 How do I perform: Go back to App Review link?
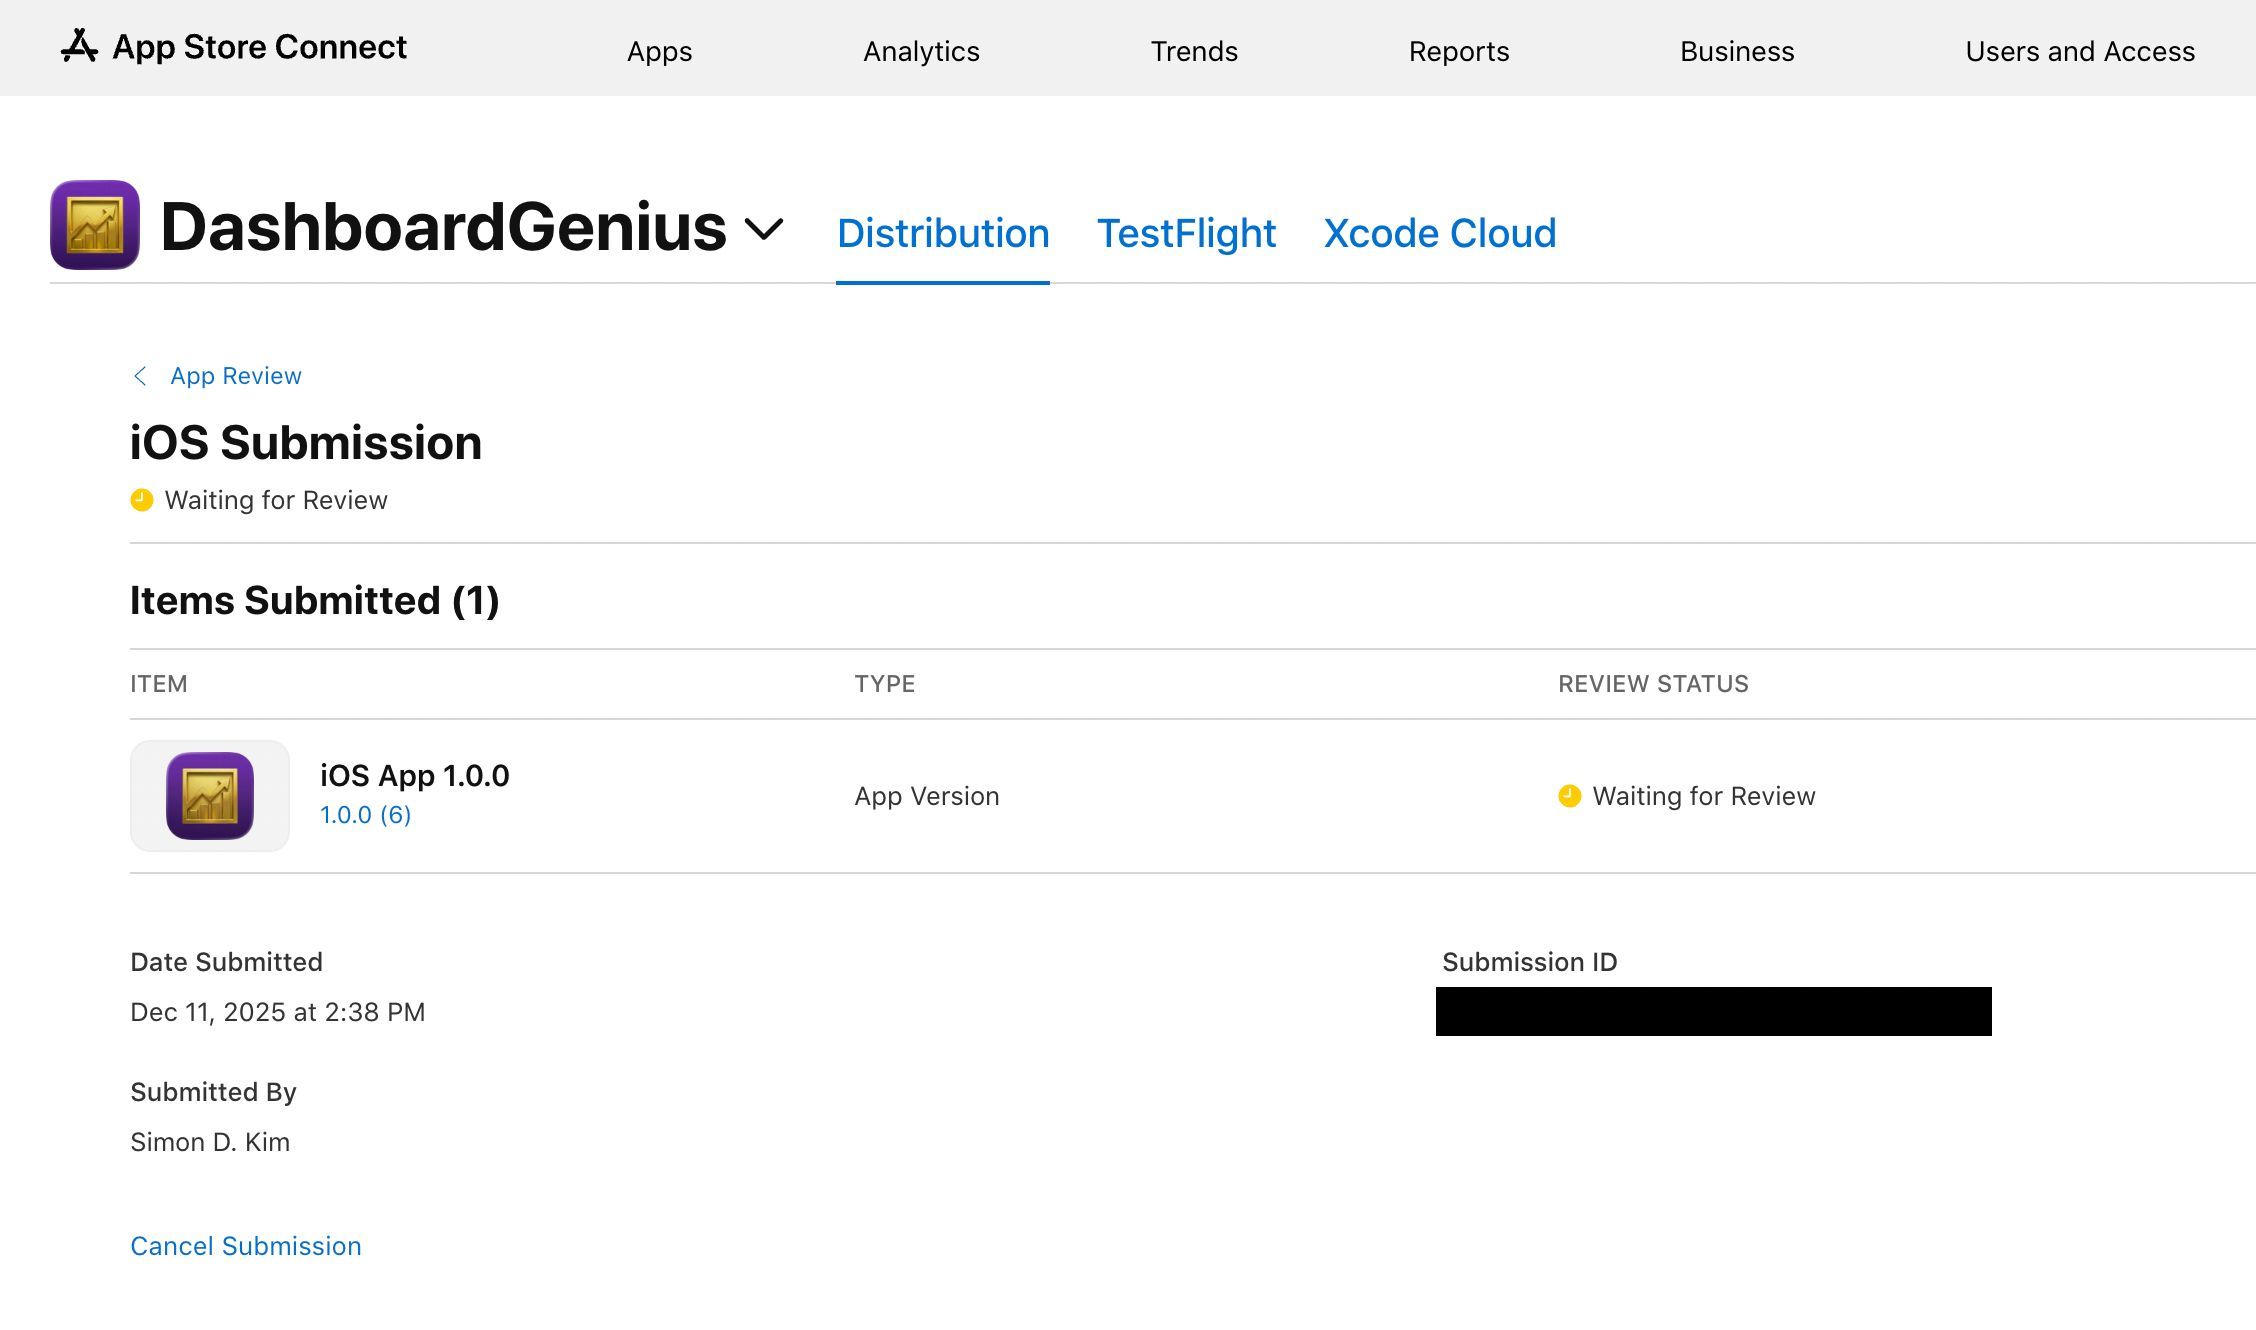pyautogui.click(x=236, y=376)
